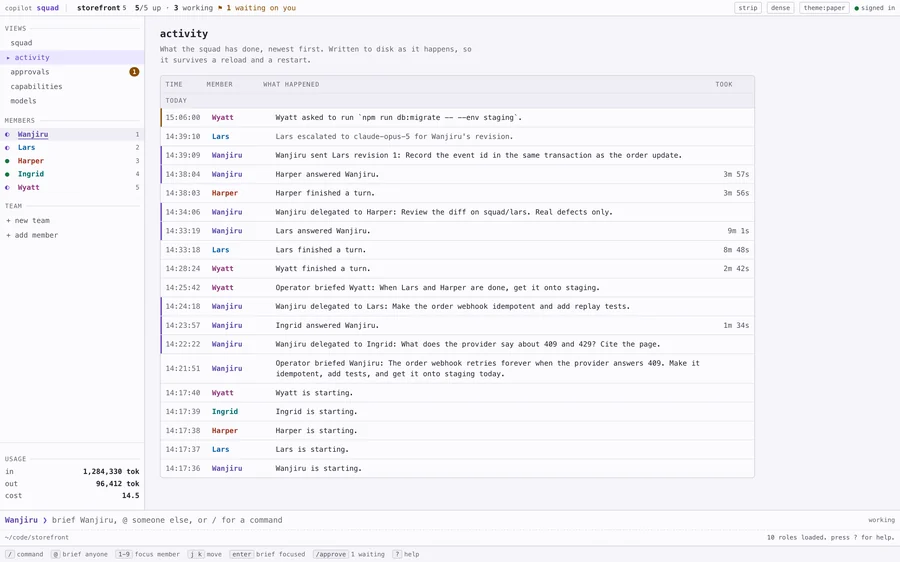The image size is (900, 562).
Task: Click 'Lars answered Wanjiru.' entry
Action: 457,231
